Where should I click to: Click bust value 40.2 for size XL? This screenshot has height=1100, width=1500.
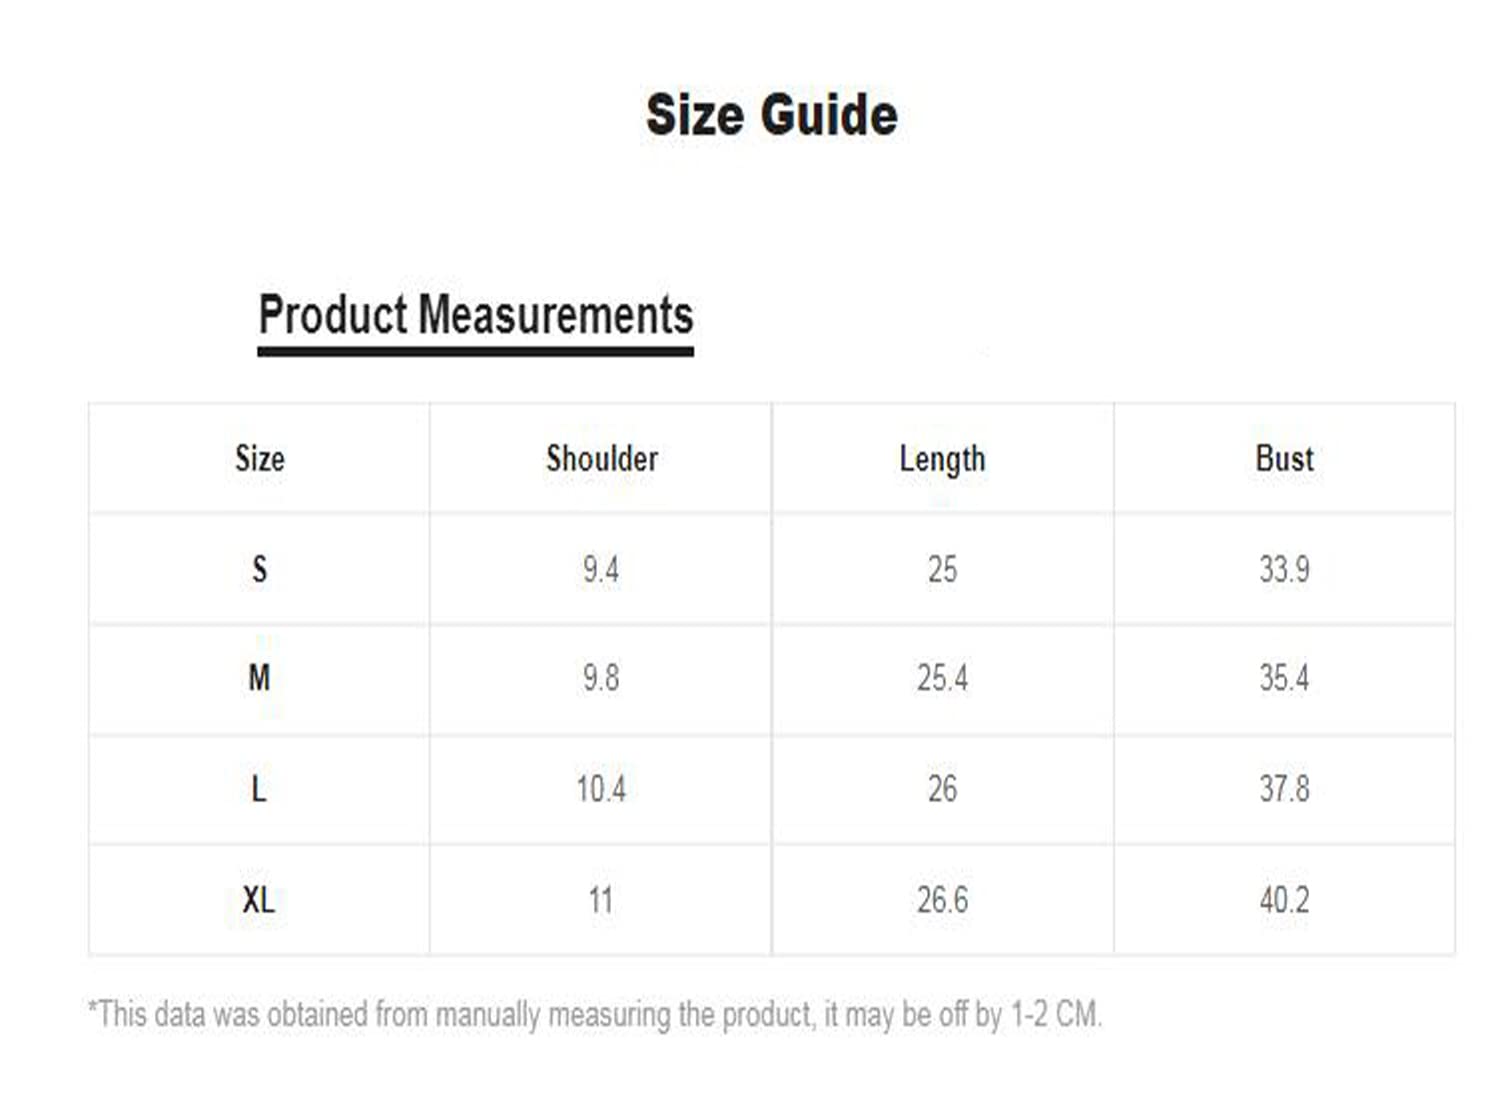(x=1284, y=900)
